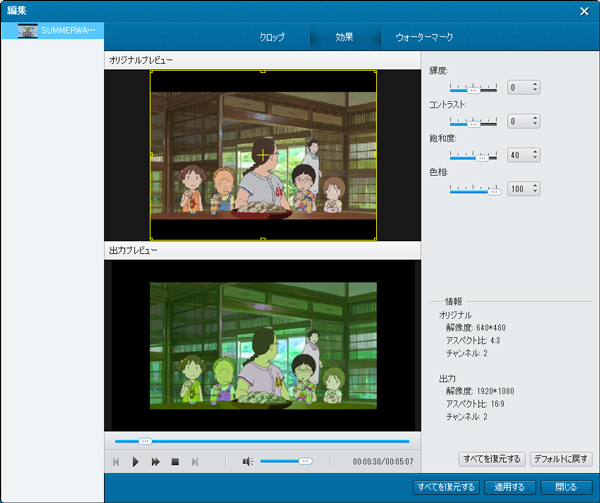Switch to the クロップ tab
This screenshot has height=503, width=600.
point(272,37)
